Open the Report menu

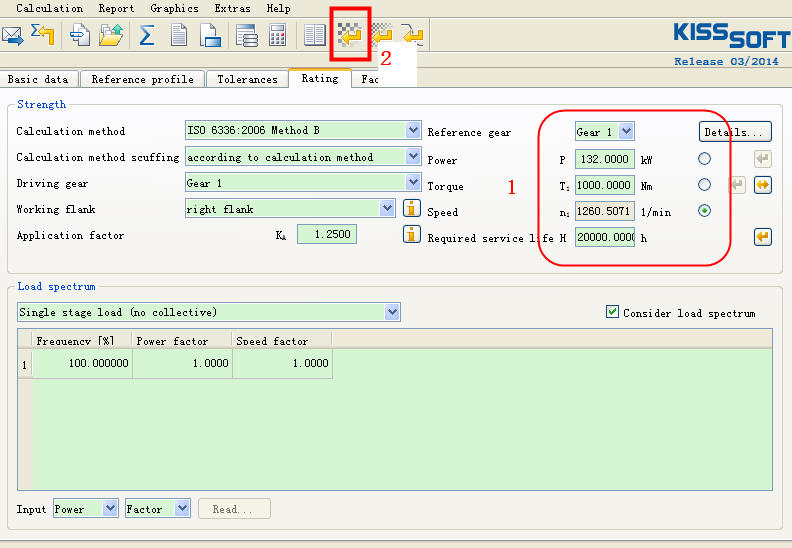click(116, 8)
